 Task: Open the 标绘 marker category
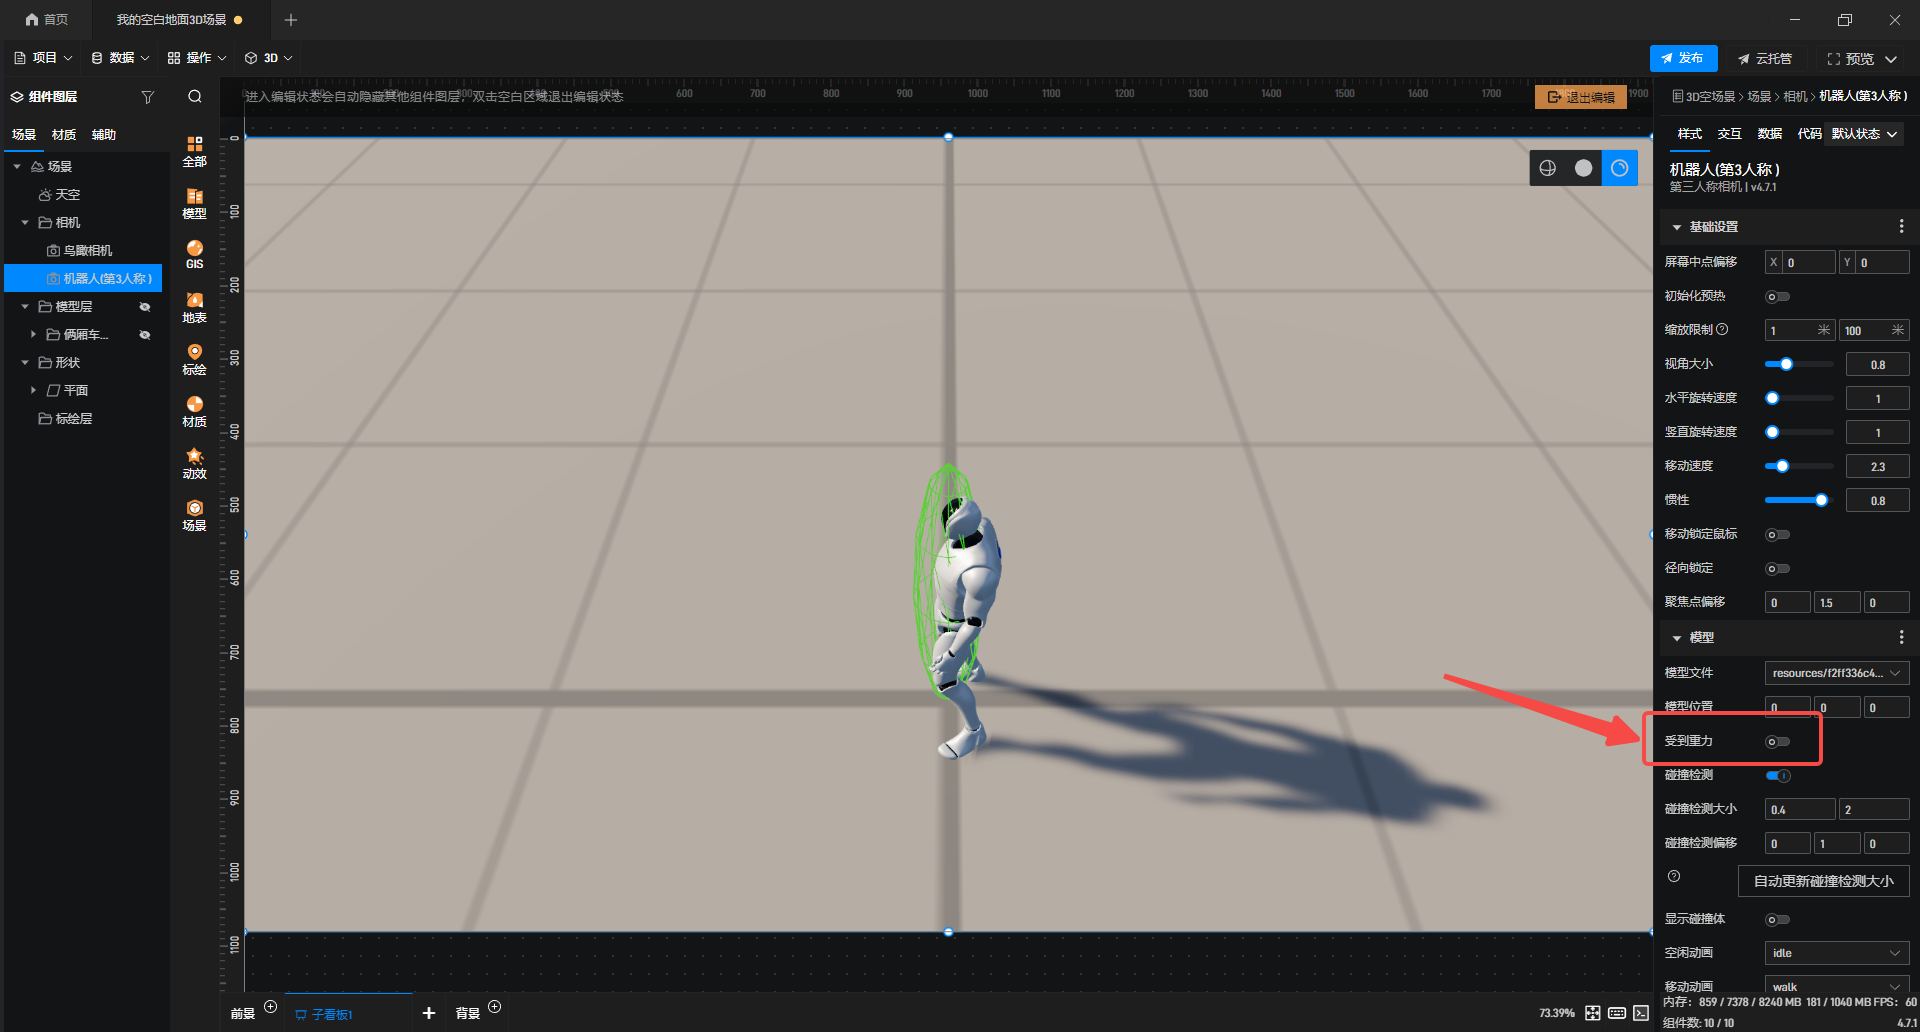click(x=194, y=359)
